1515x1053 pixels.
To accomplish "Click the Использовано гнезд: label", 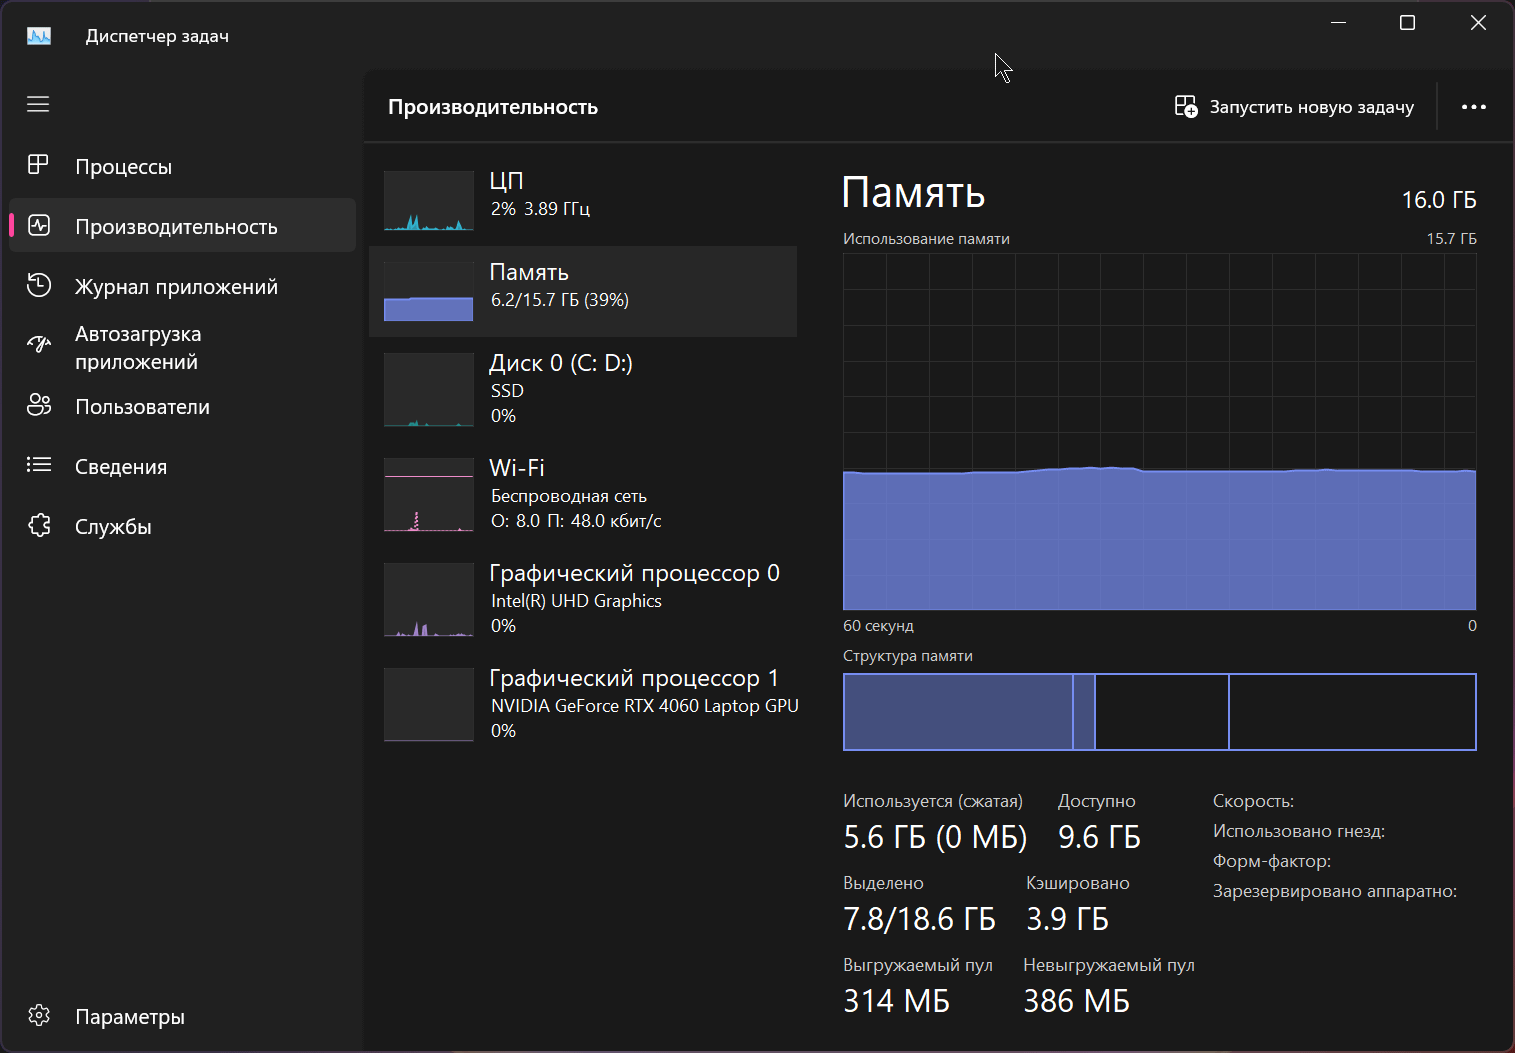I will pos(1299,831).
